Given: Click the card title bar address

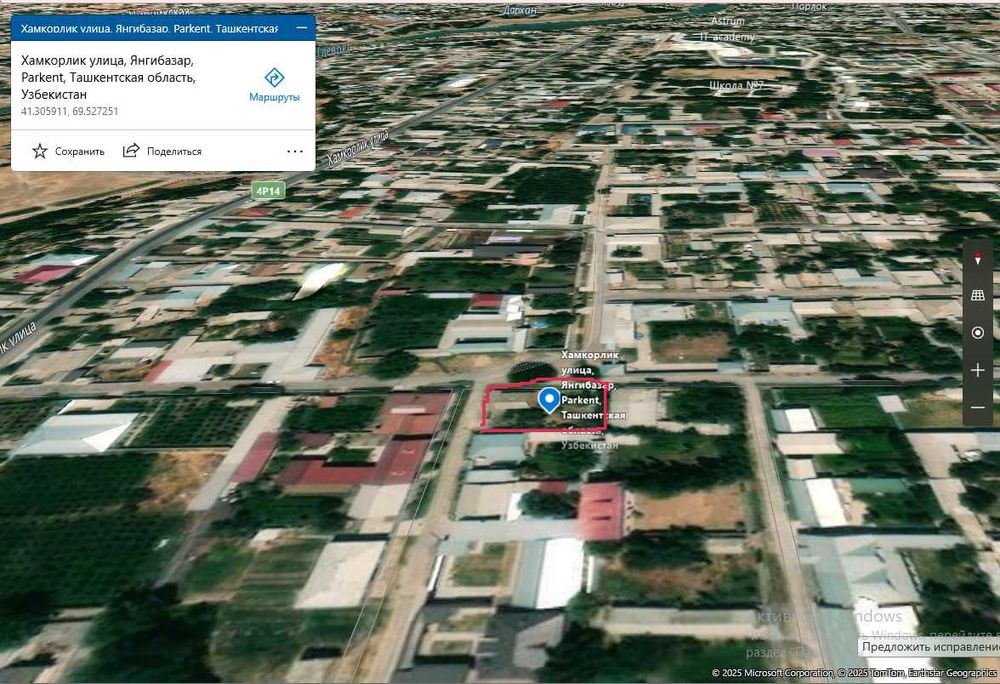Looking at the screenshot, I should point(149,29).
